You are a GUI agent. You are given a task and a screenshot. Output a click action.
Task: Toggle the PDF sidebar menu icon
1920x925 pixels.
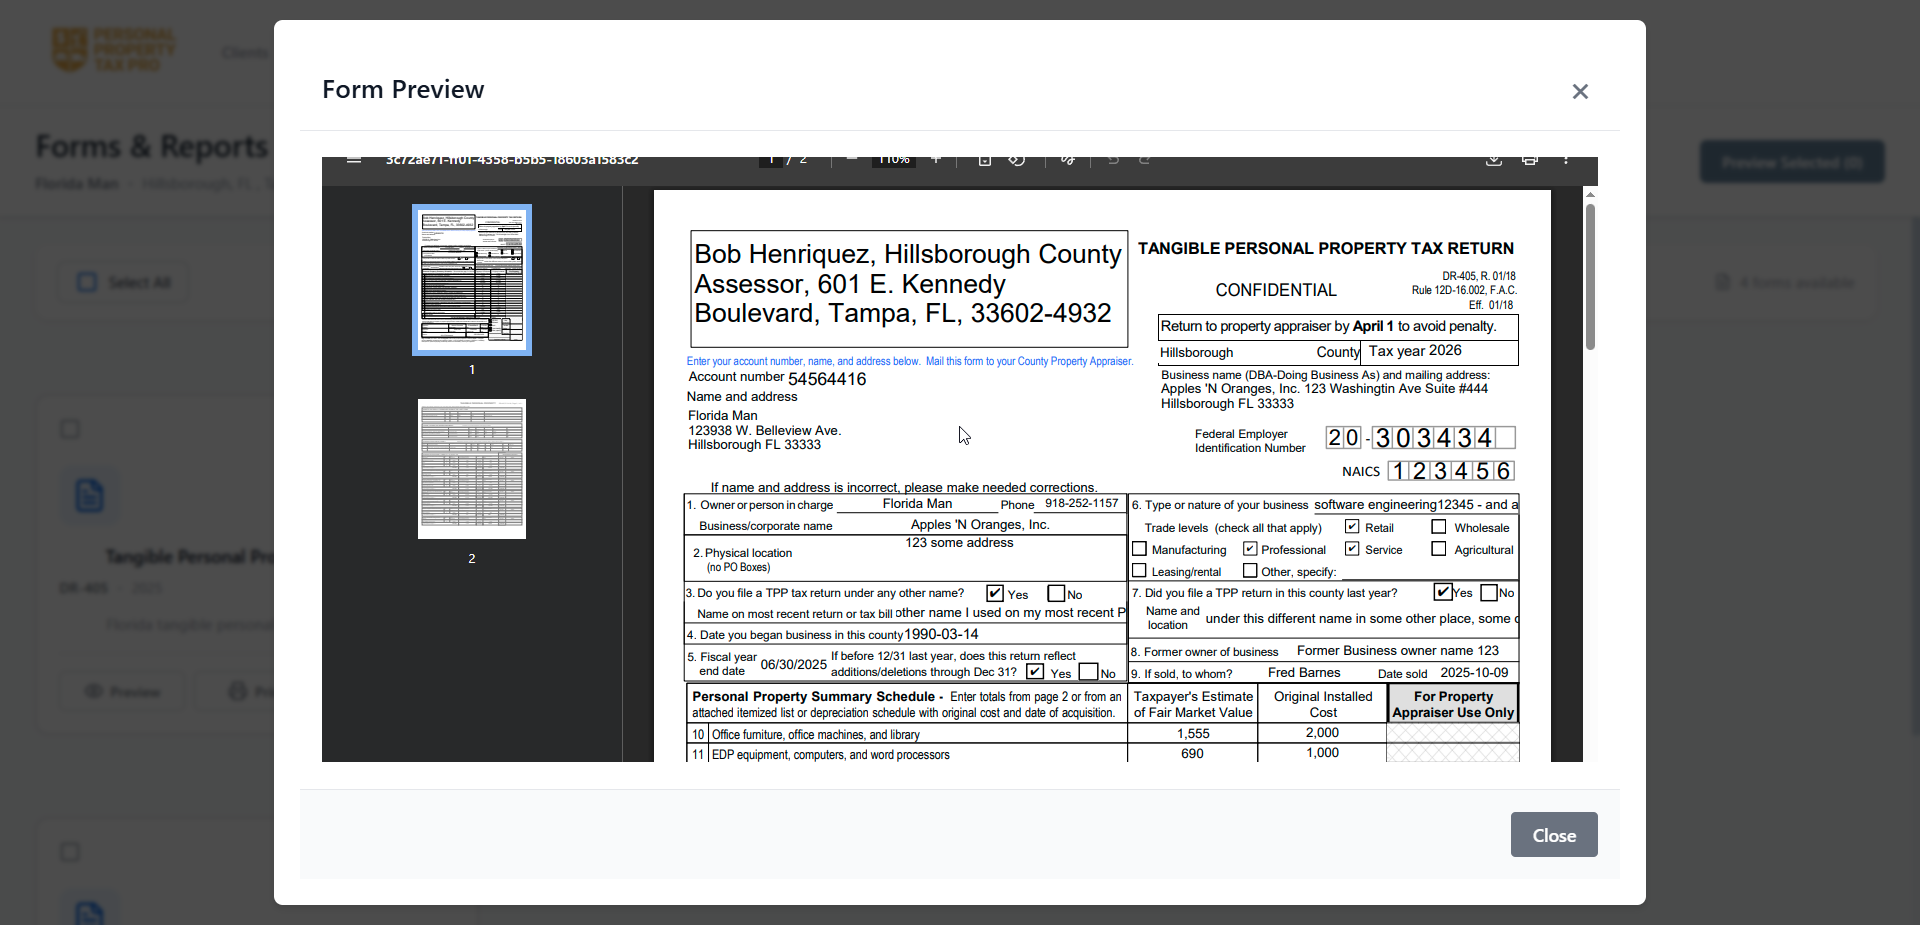354,160
